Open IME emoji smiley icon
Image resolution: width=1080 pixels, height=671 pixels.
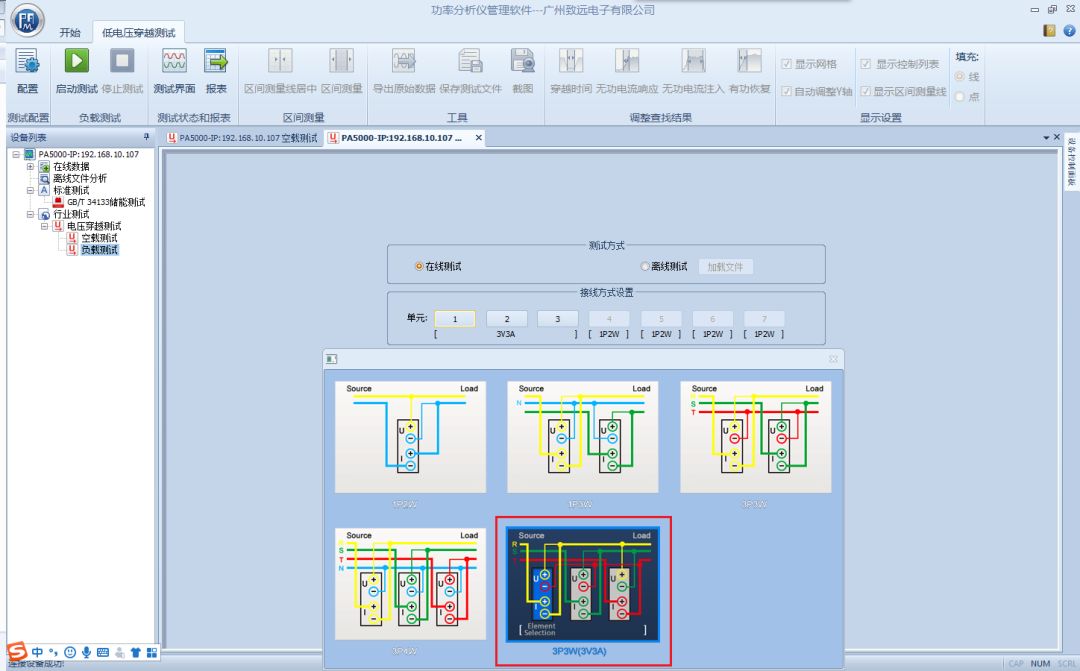point(70,652)
